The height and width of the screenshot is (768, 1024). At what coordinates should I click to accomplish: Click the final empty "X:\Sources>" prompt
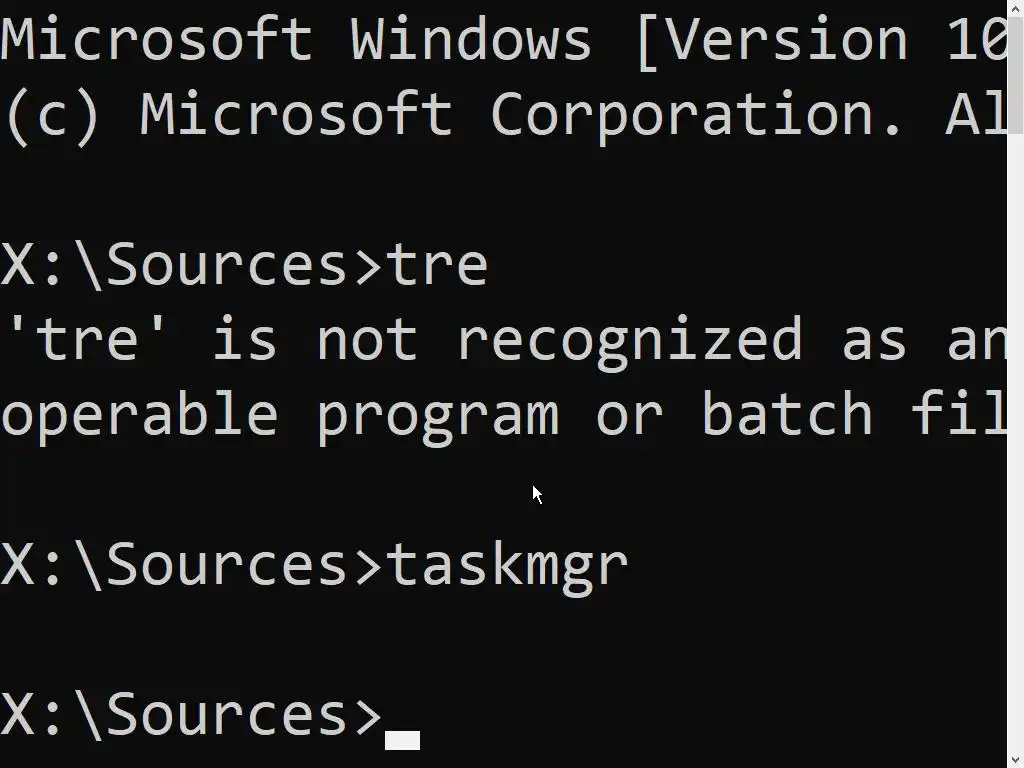192,715
